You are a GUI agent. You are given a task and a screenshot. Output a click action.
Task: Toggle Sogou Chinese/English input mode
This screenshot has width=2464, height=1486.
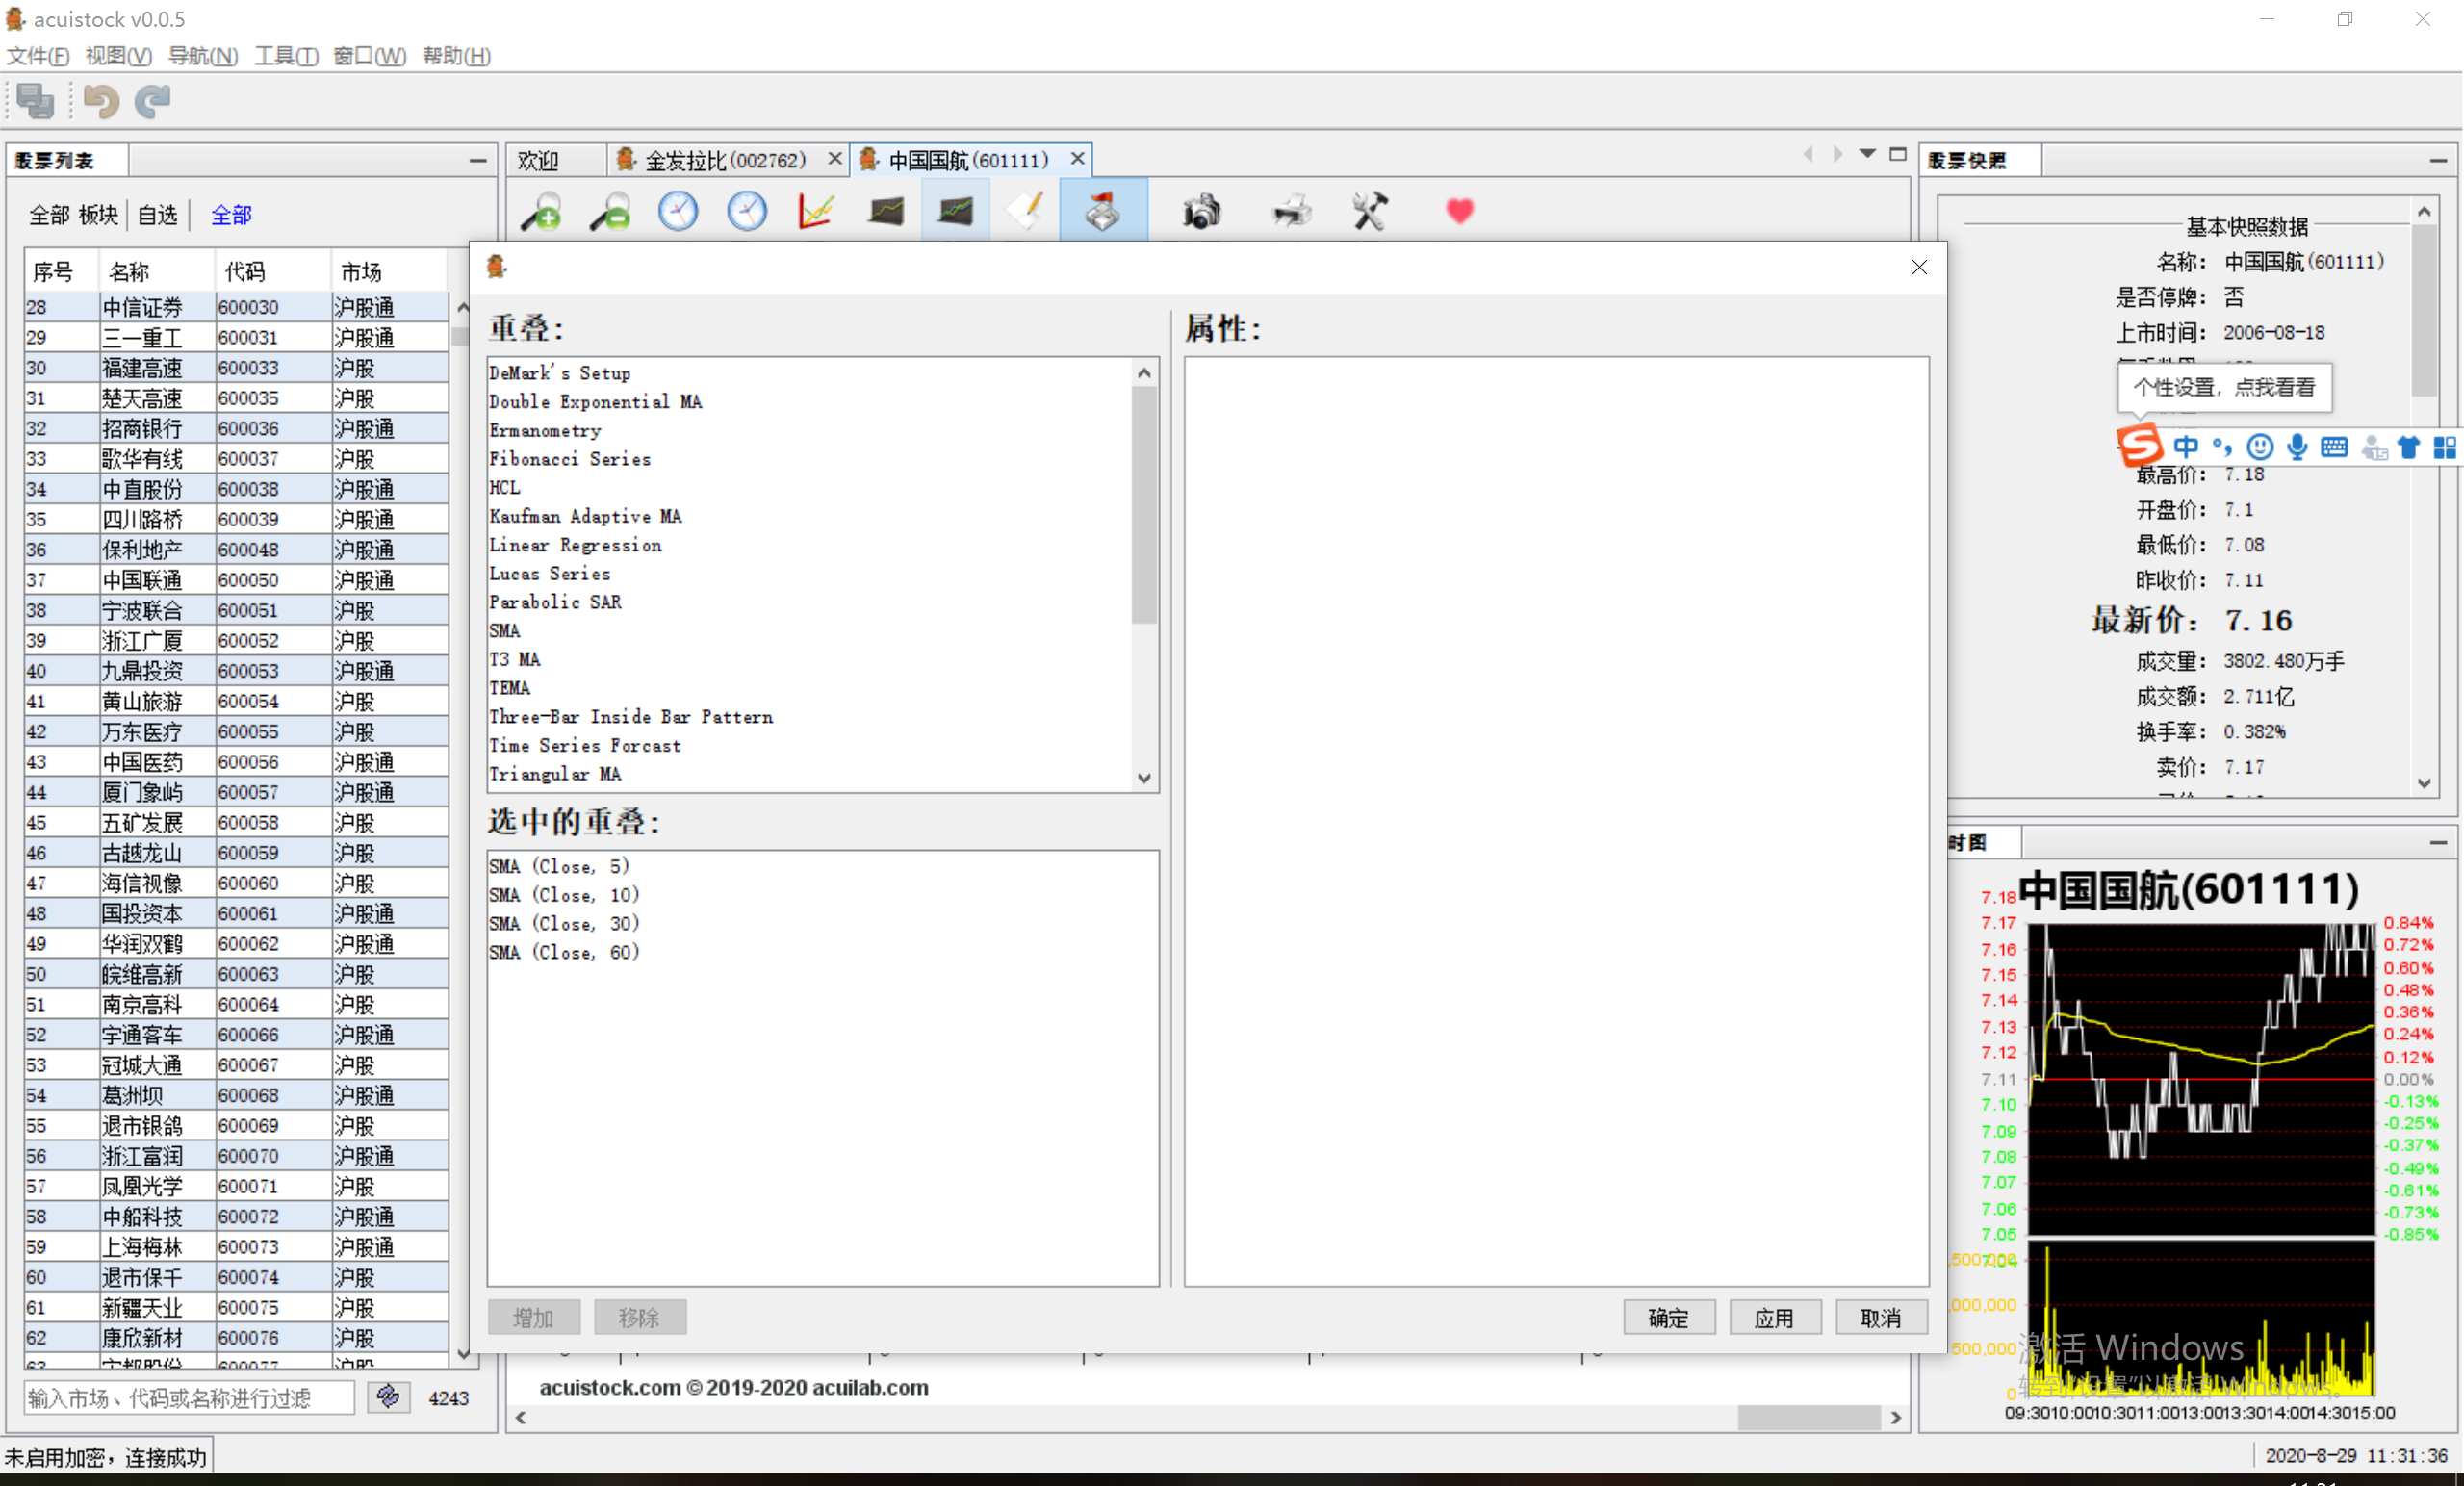point(2186,447)
